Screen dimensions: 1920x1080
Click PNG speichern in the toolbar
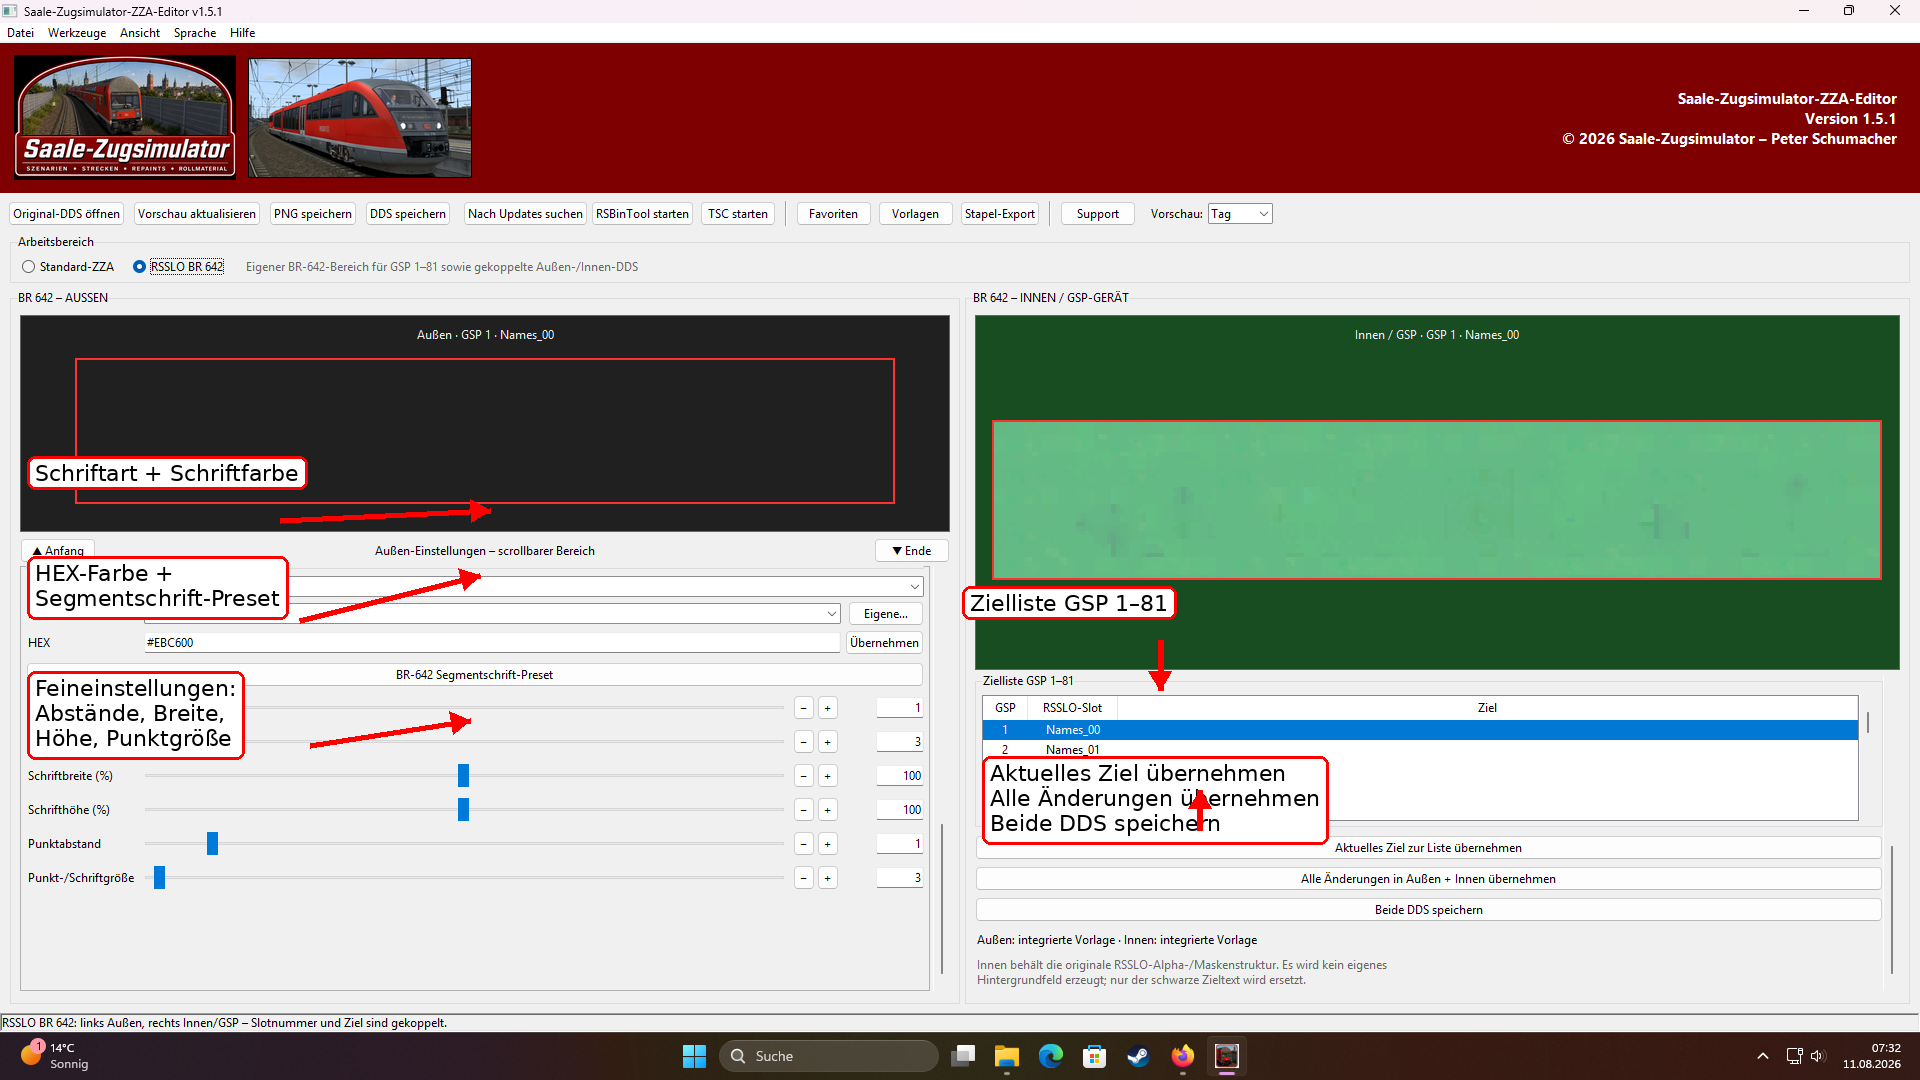(x=313, y=214)
